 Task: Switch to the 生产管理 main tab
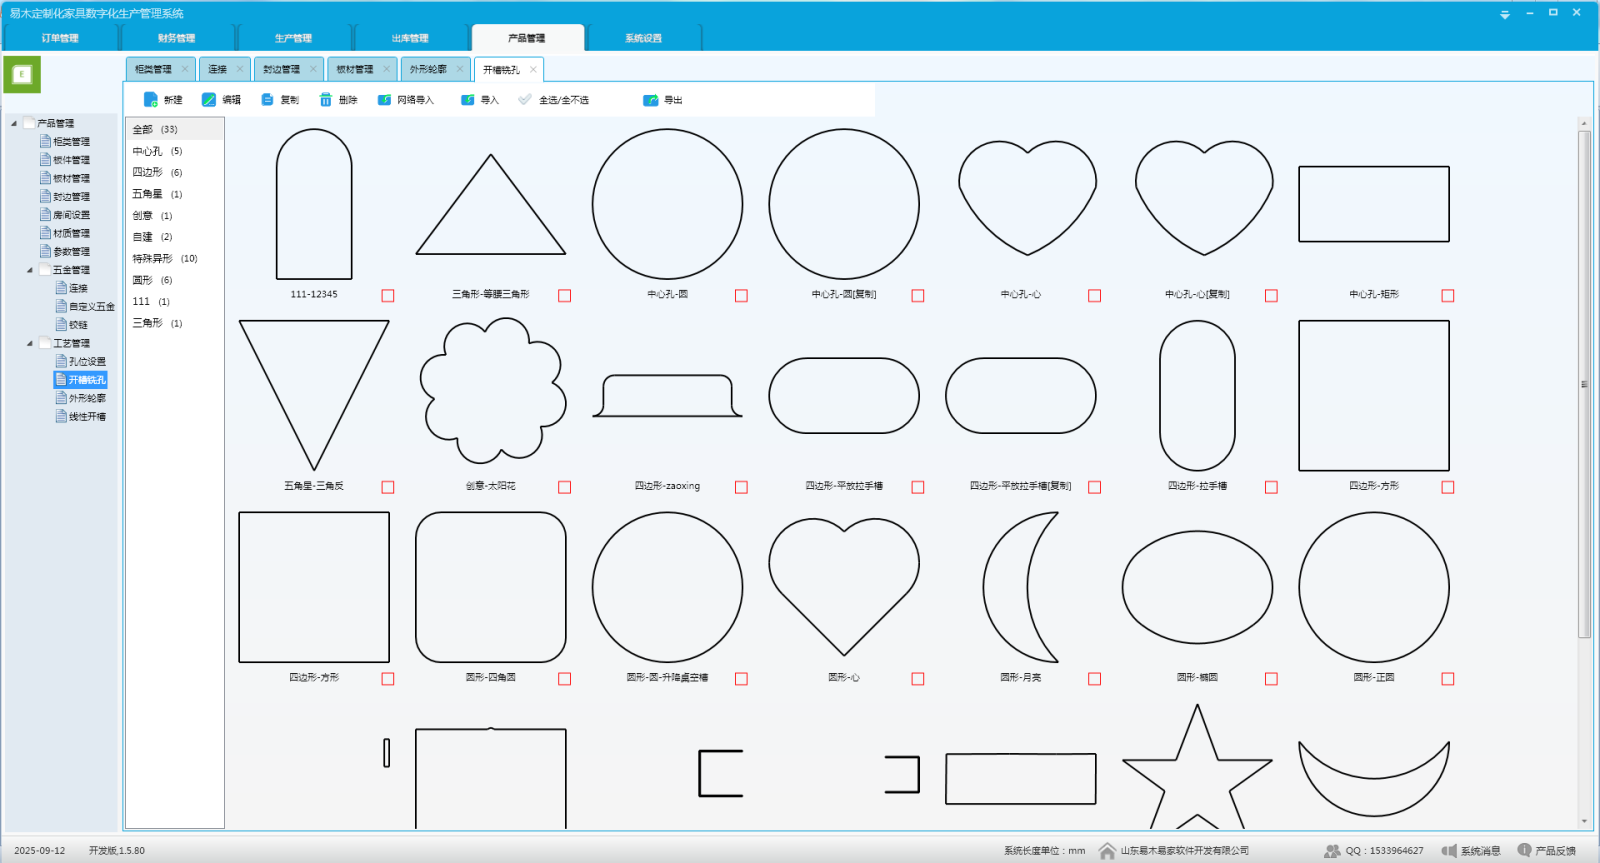tap(293, 38)
